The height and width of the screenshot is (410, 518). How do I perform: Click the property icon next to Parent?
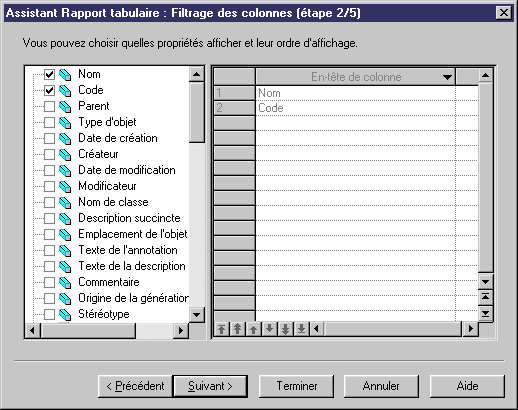65,106
